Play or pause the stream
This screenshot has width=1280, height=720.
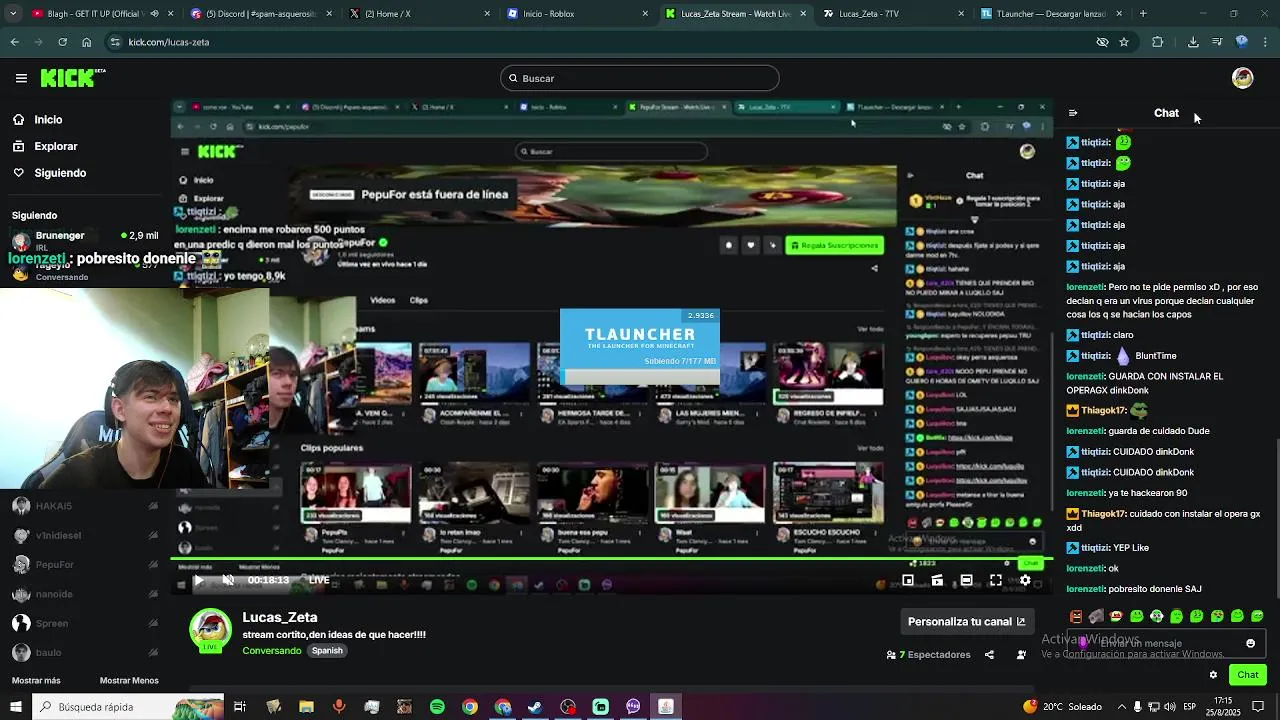click(198, 580)
